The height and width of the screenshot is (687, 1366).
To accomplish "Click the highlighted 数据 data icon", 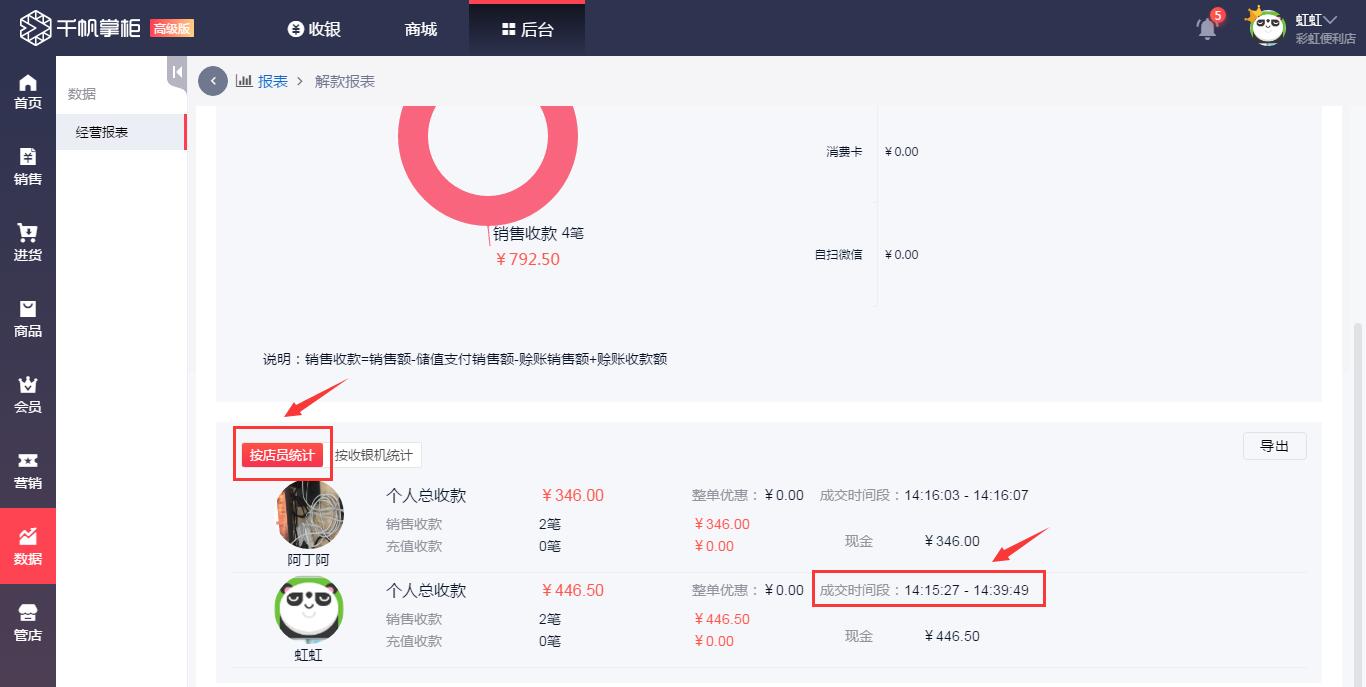I will [27, 545].
